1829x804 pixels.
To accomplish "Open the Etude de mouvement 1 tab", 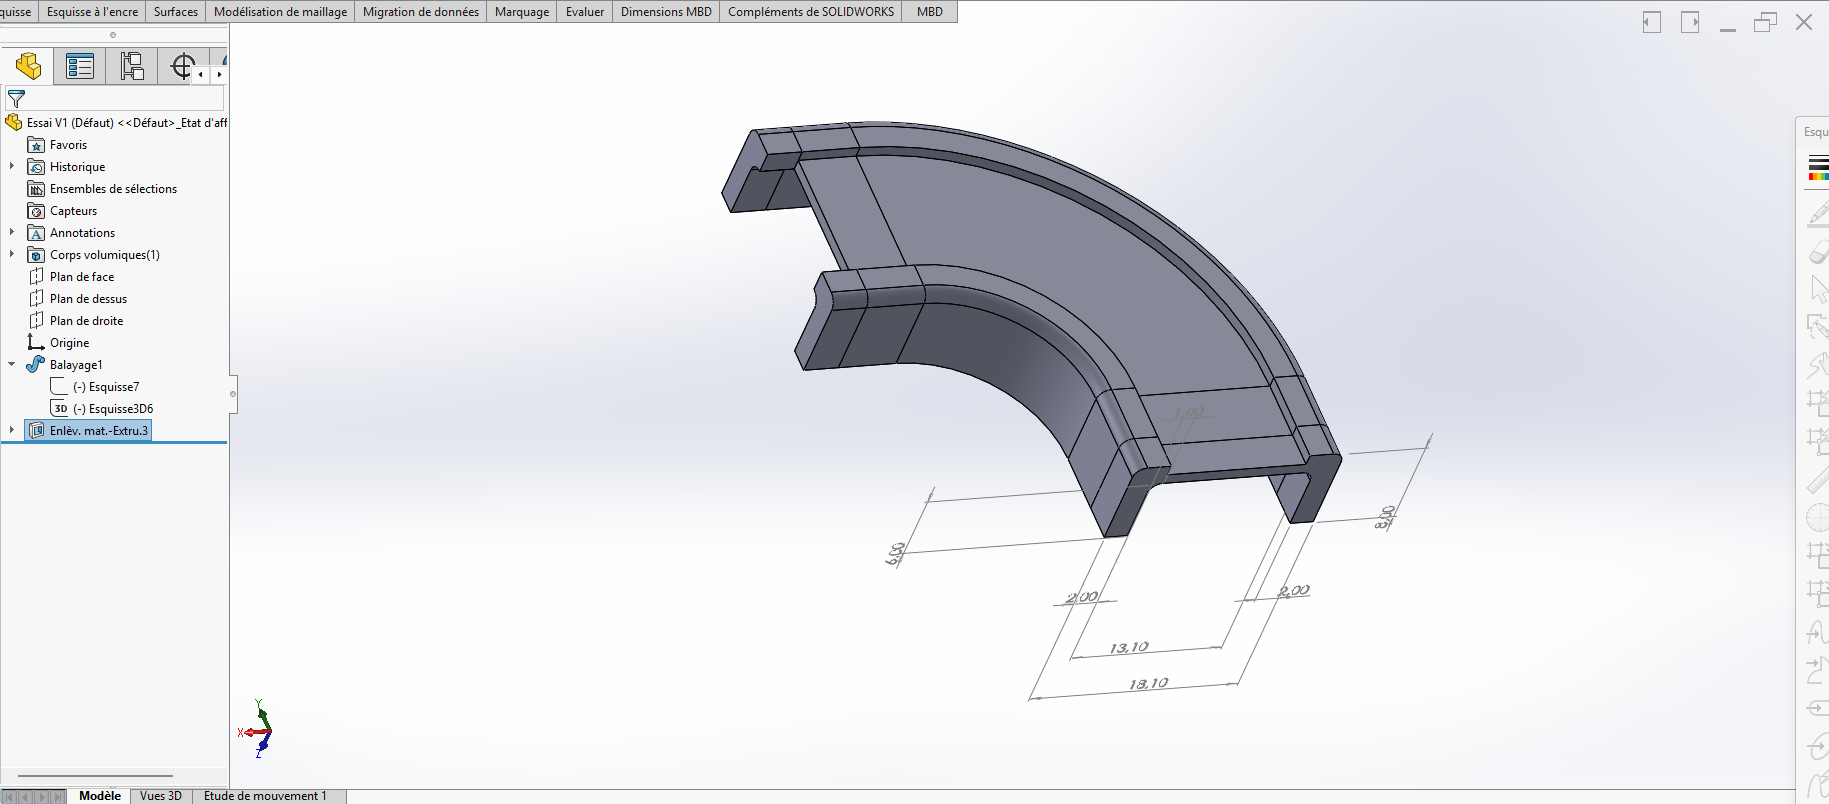I will [265, 796].
